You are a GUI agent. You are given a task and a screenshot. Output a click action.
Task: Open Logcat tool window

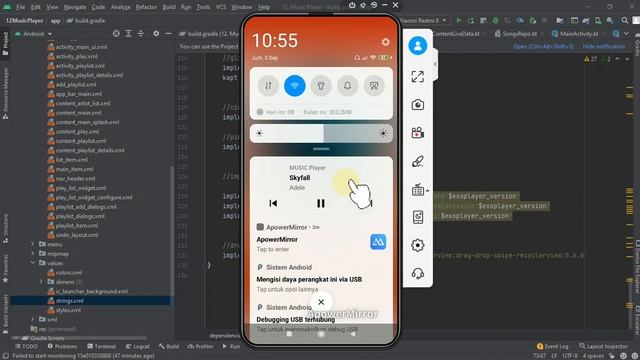click(138, 346)
